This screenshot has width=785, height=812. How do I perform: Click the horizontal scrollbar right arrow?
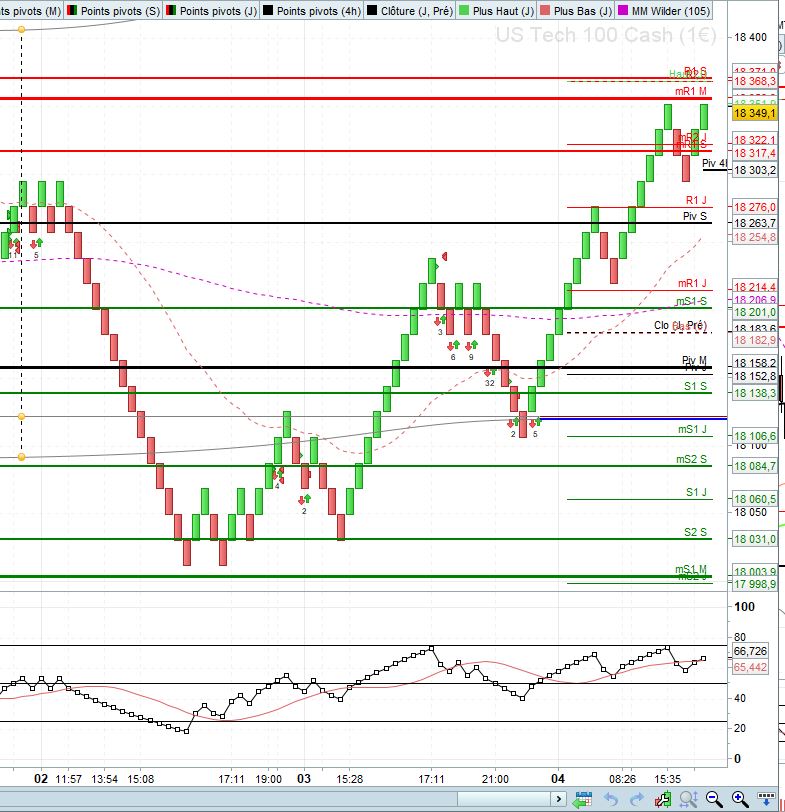coord(558,799)
